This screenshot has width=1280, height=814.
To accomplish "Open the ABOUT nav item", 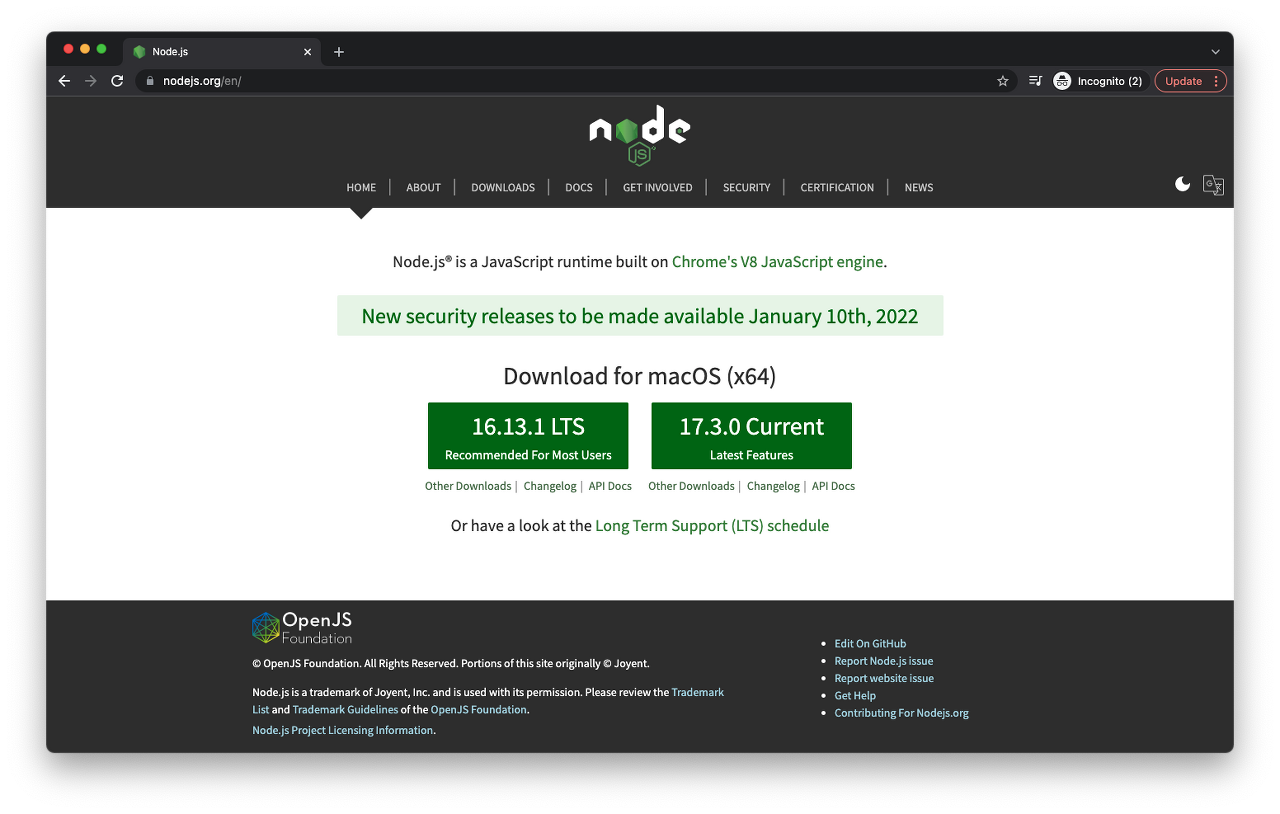I will 423,188.
